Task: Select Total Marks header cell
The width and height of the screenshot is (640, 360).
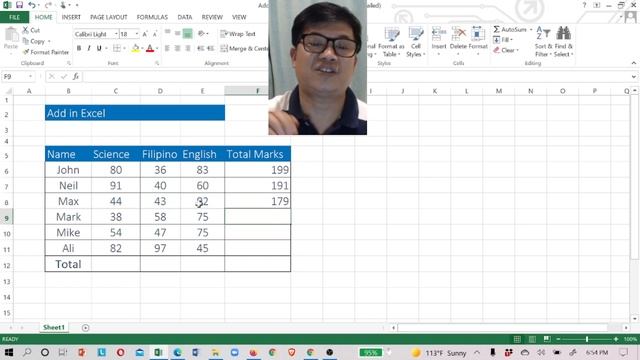Action: pyautogui.click(x=258, y=154)
